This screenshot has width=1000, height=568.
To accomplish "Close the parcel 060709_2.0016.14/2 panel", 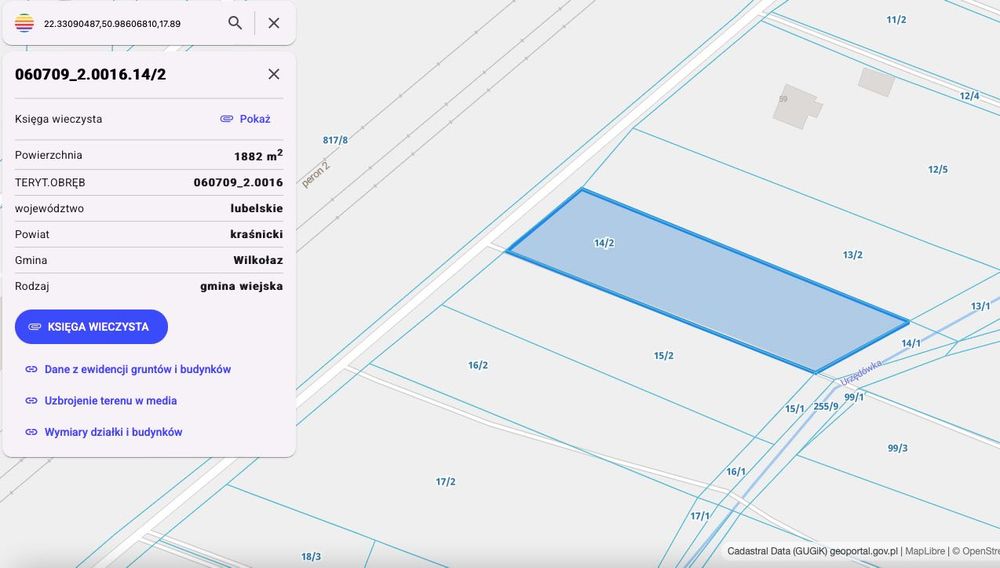I will pyautogui.click(x=274, y=74).
